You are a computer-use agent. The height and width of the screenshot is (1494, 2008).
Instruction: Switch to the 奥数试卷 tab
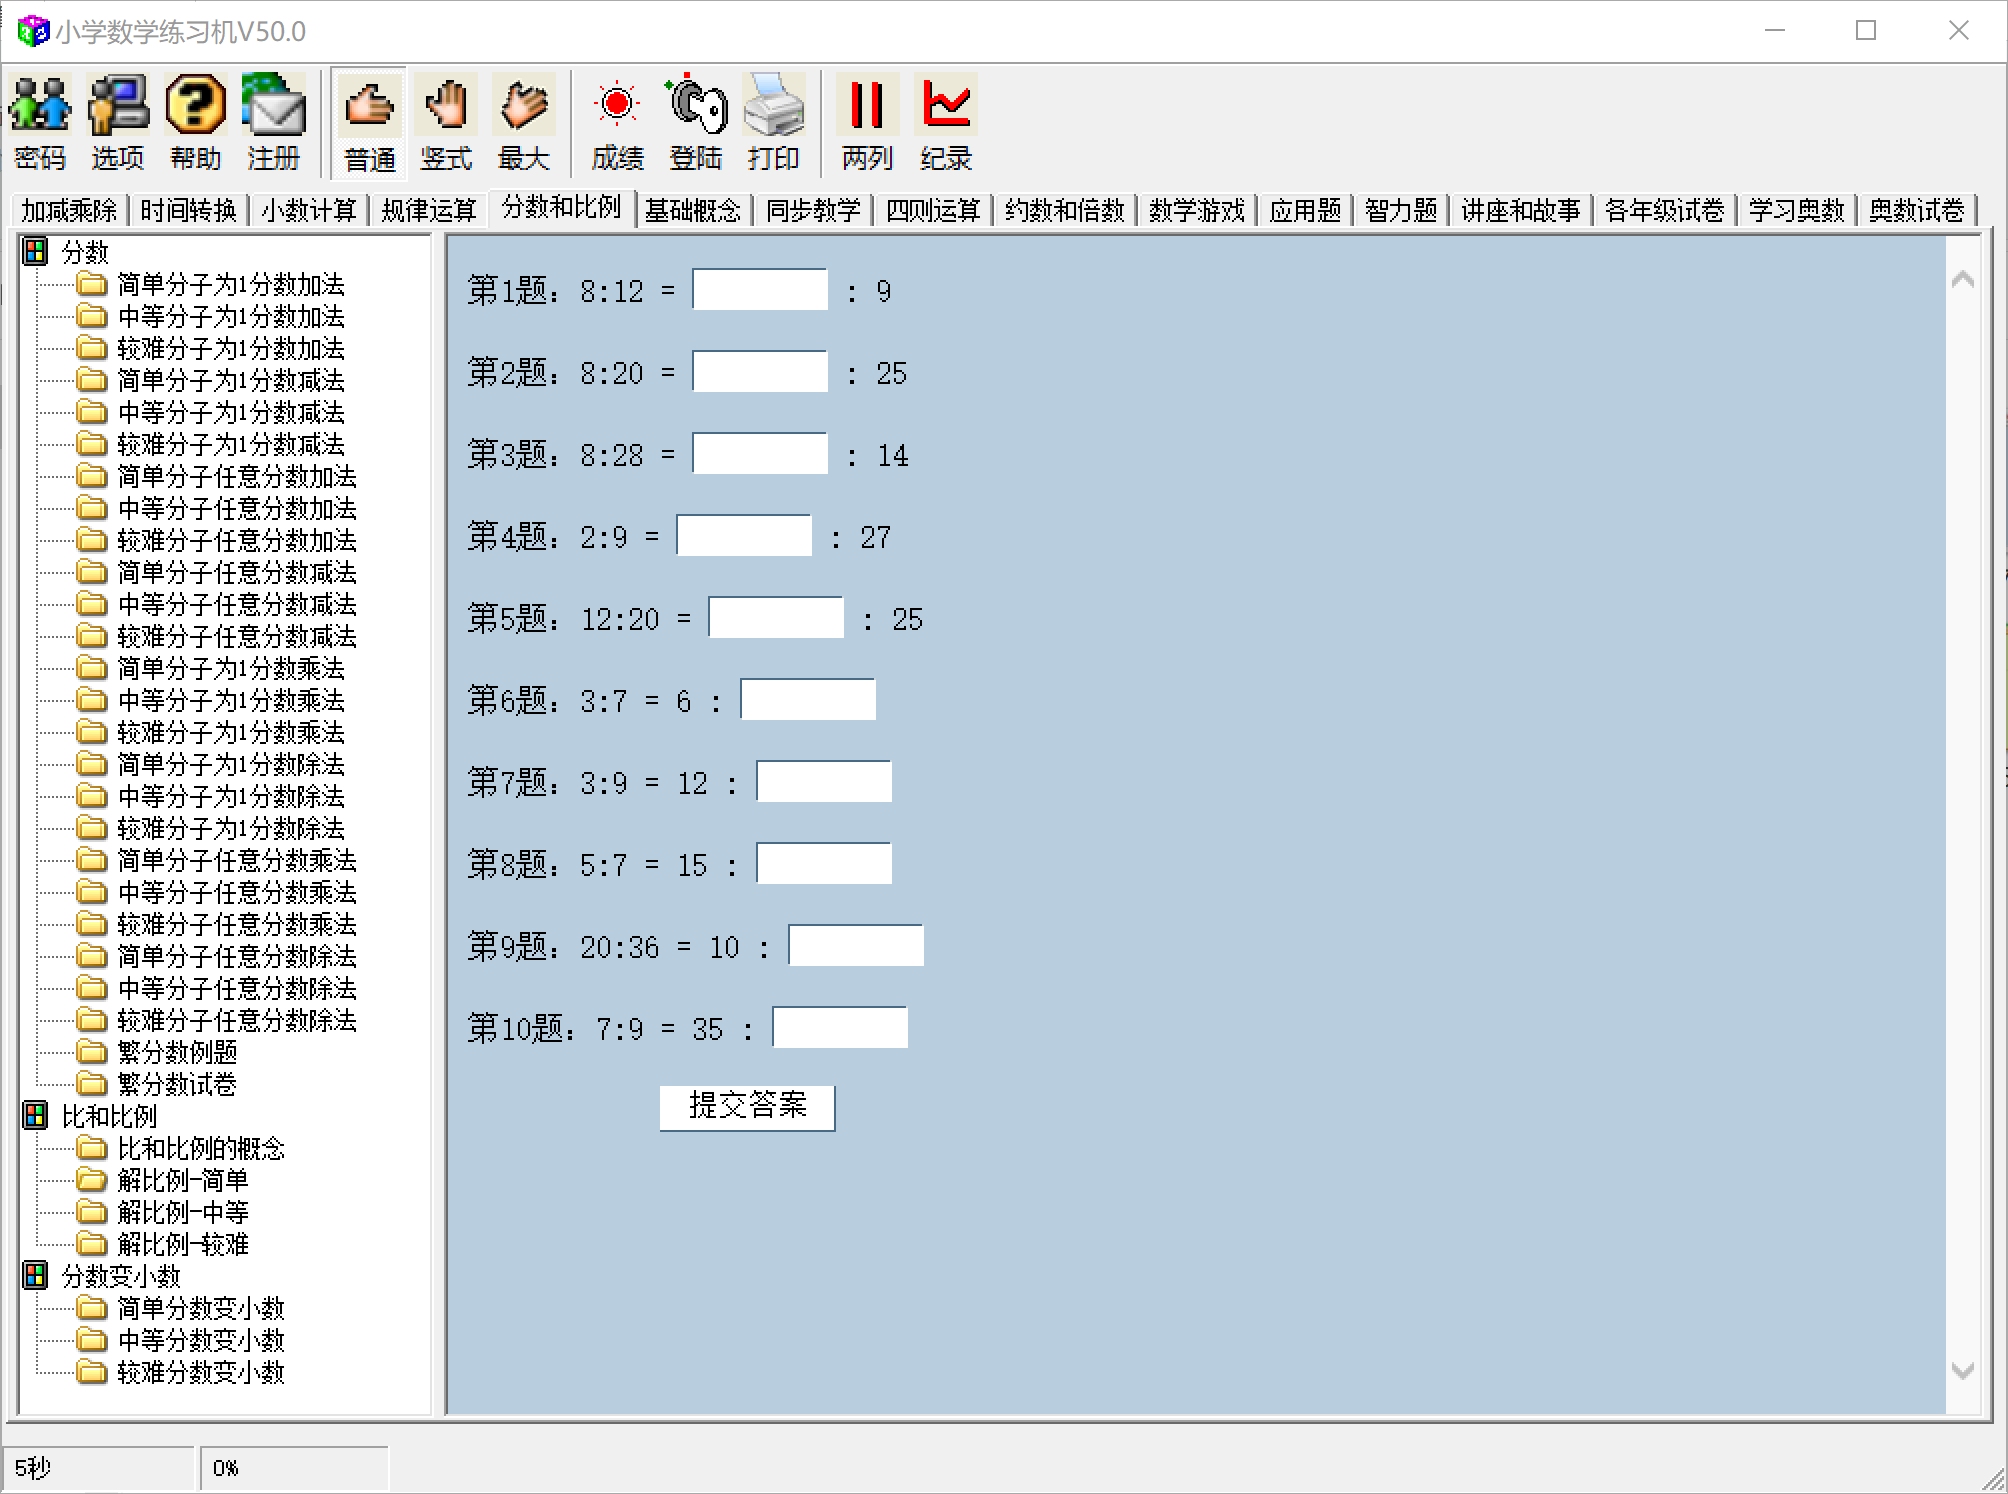click(x=1917, y=210)
